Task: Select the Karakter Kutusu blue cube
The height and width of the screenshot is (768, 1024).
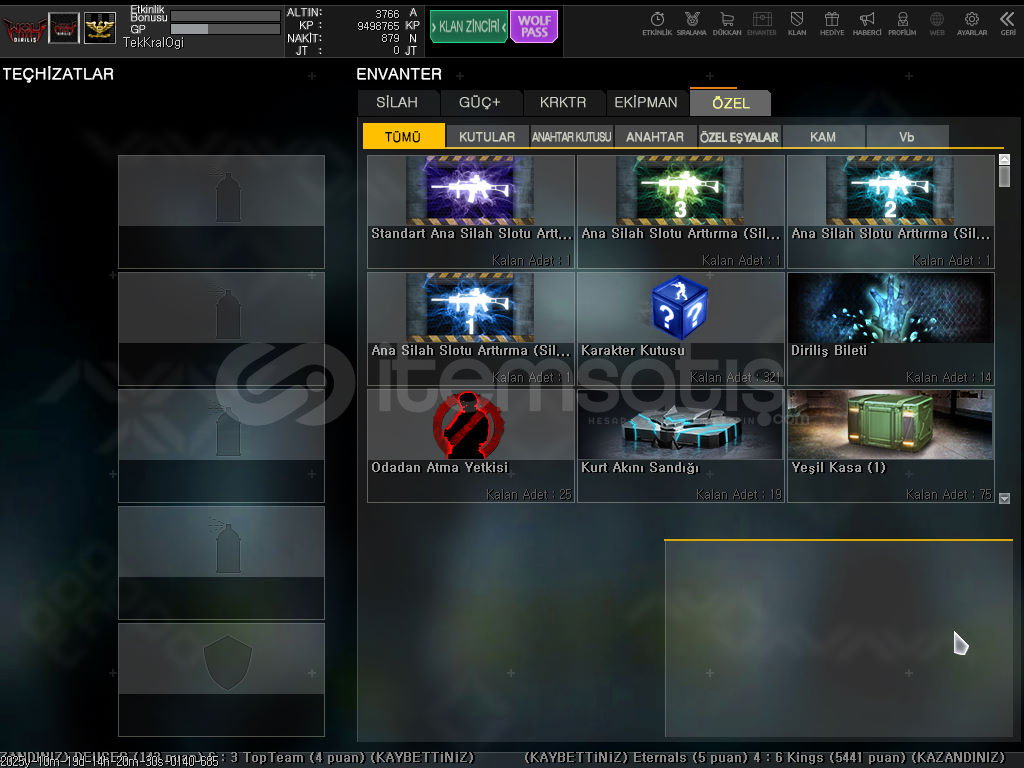Action: (680, 328)
